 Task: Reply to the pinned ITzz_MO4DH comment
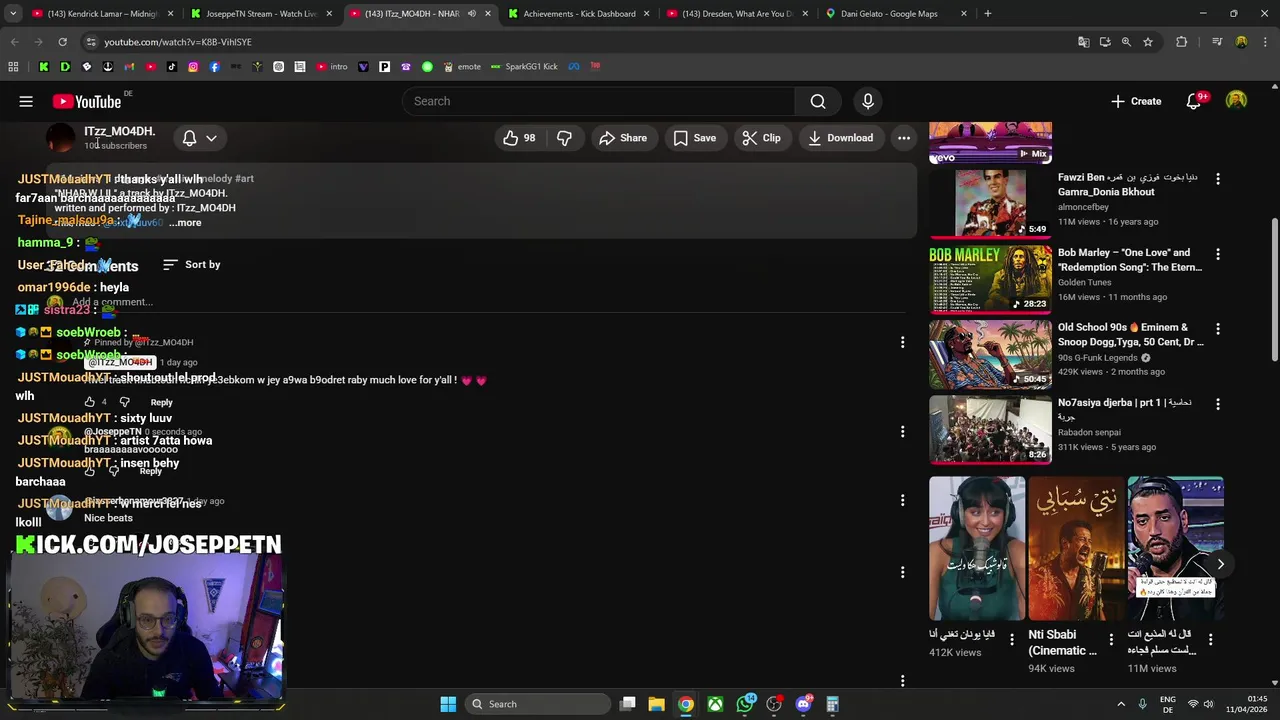tap(161, 402)
